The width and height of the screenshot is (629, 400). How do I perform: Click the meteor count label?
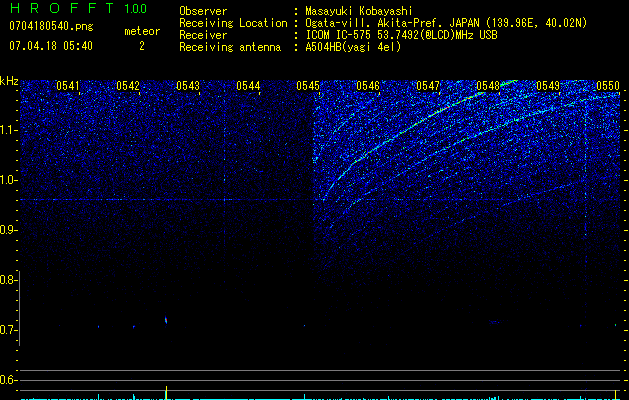[x=142, y=31]
